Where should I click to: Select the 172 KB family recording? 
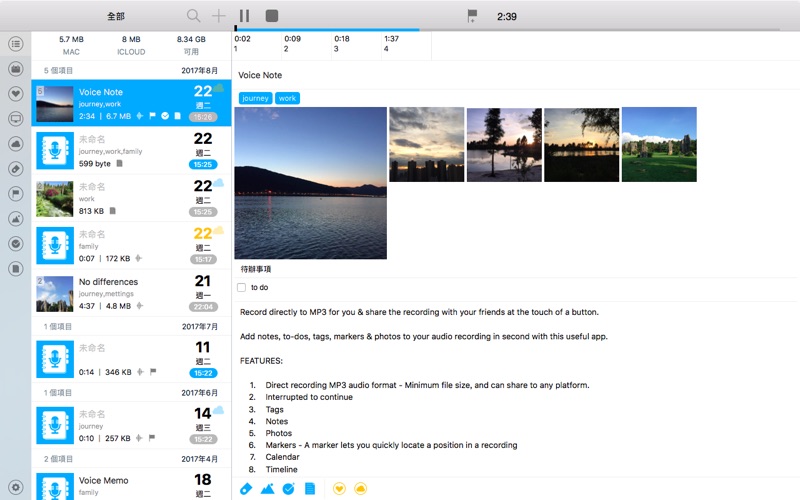point(131,245)
